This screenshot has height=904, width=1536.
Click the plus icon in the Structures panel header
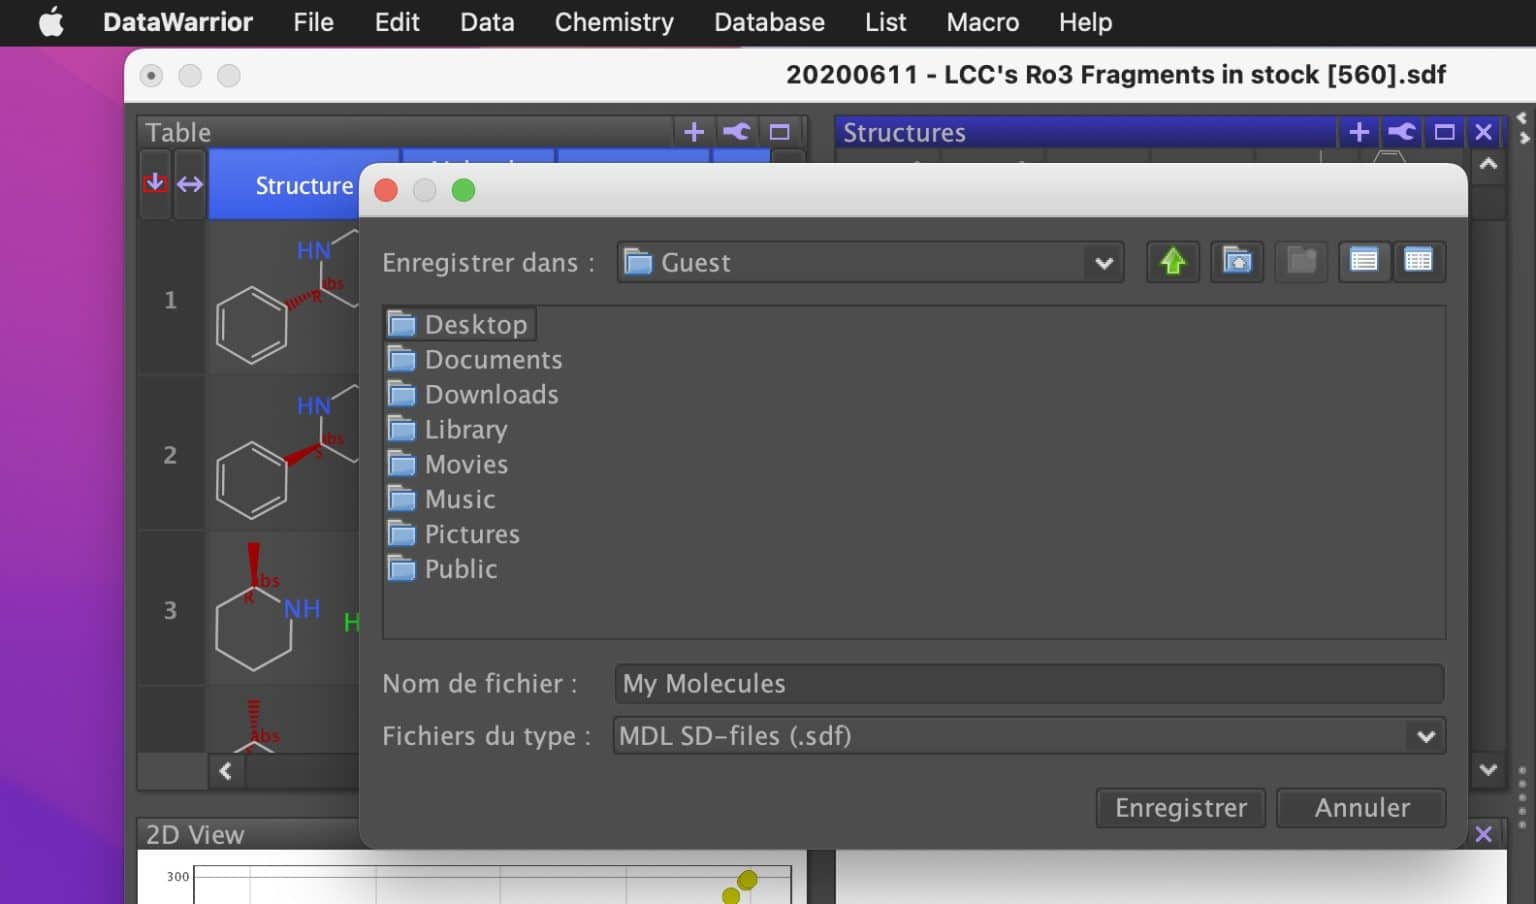pos(1359,132)
